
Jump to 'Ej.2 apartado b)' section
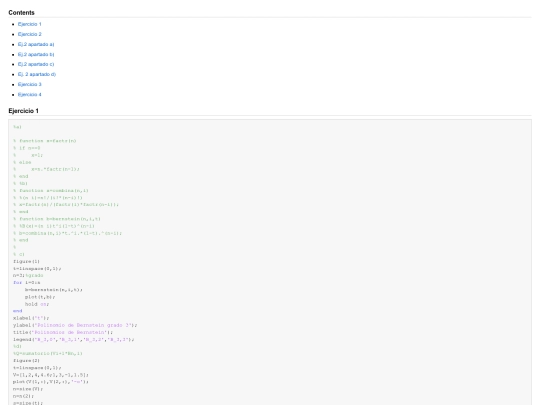pyautogui.click(x=36, y=54)
